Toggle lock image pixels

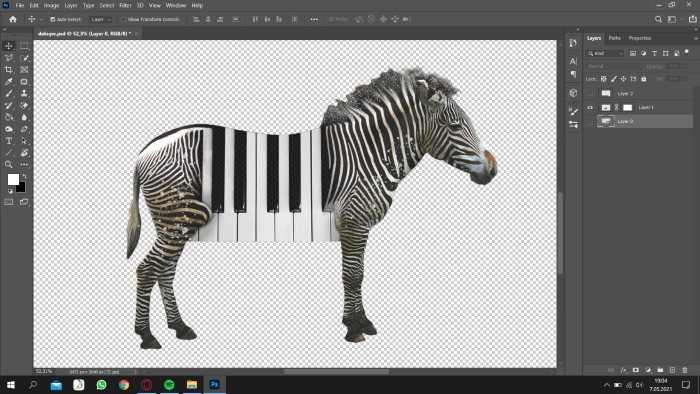(x=613, y=79)
